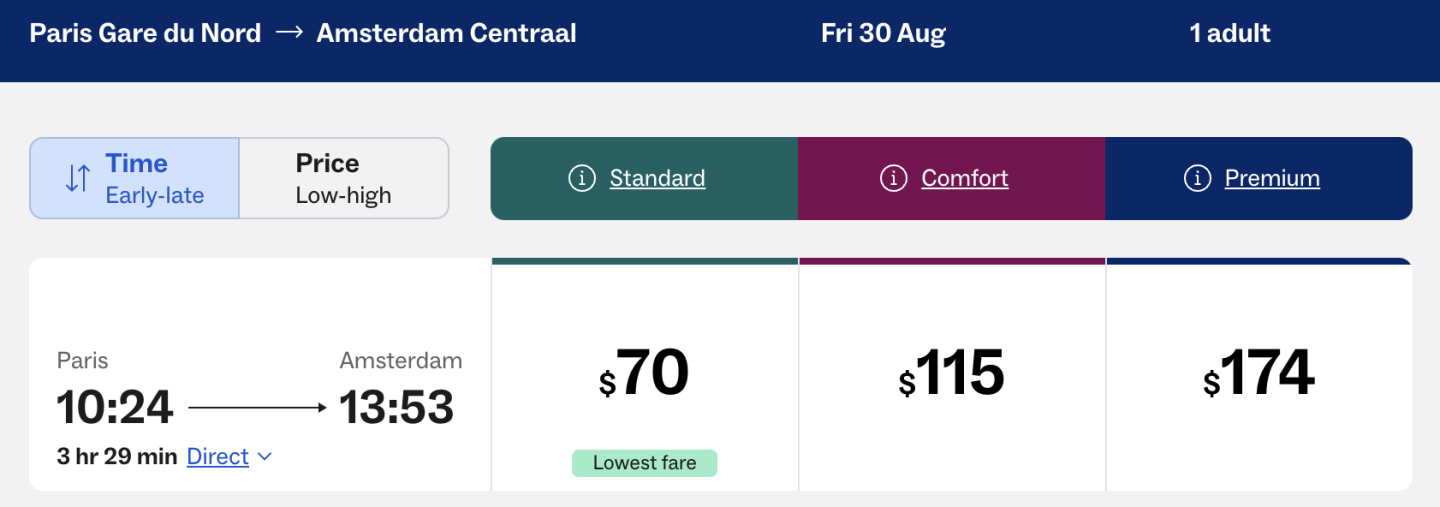Select the $115 Comfort fare
This screenshot has width=1440, height=507.
click(951, 375)
